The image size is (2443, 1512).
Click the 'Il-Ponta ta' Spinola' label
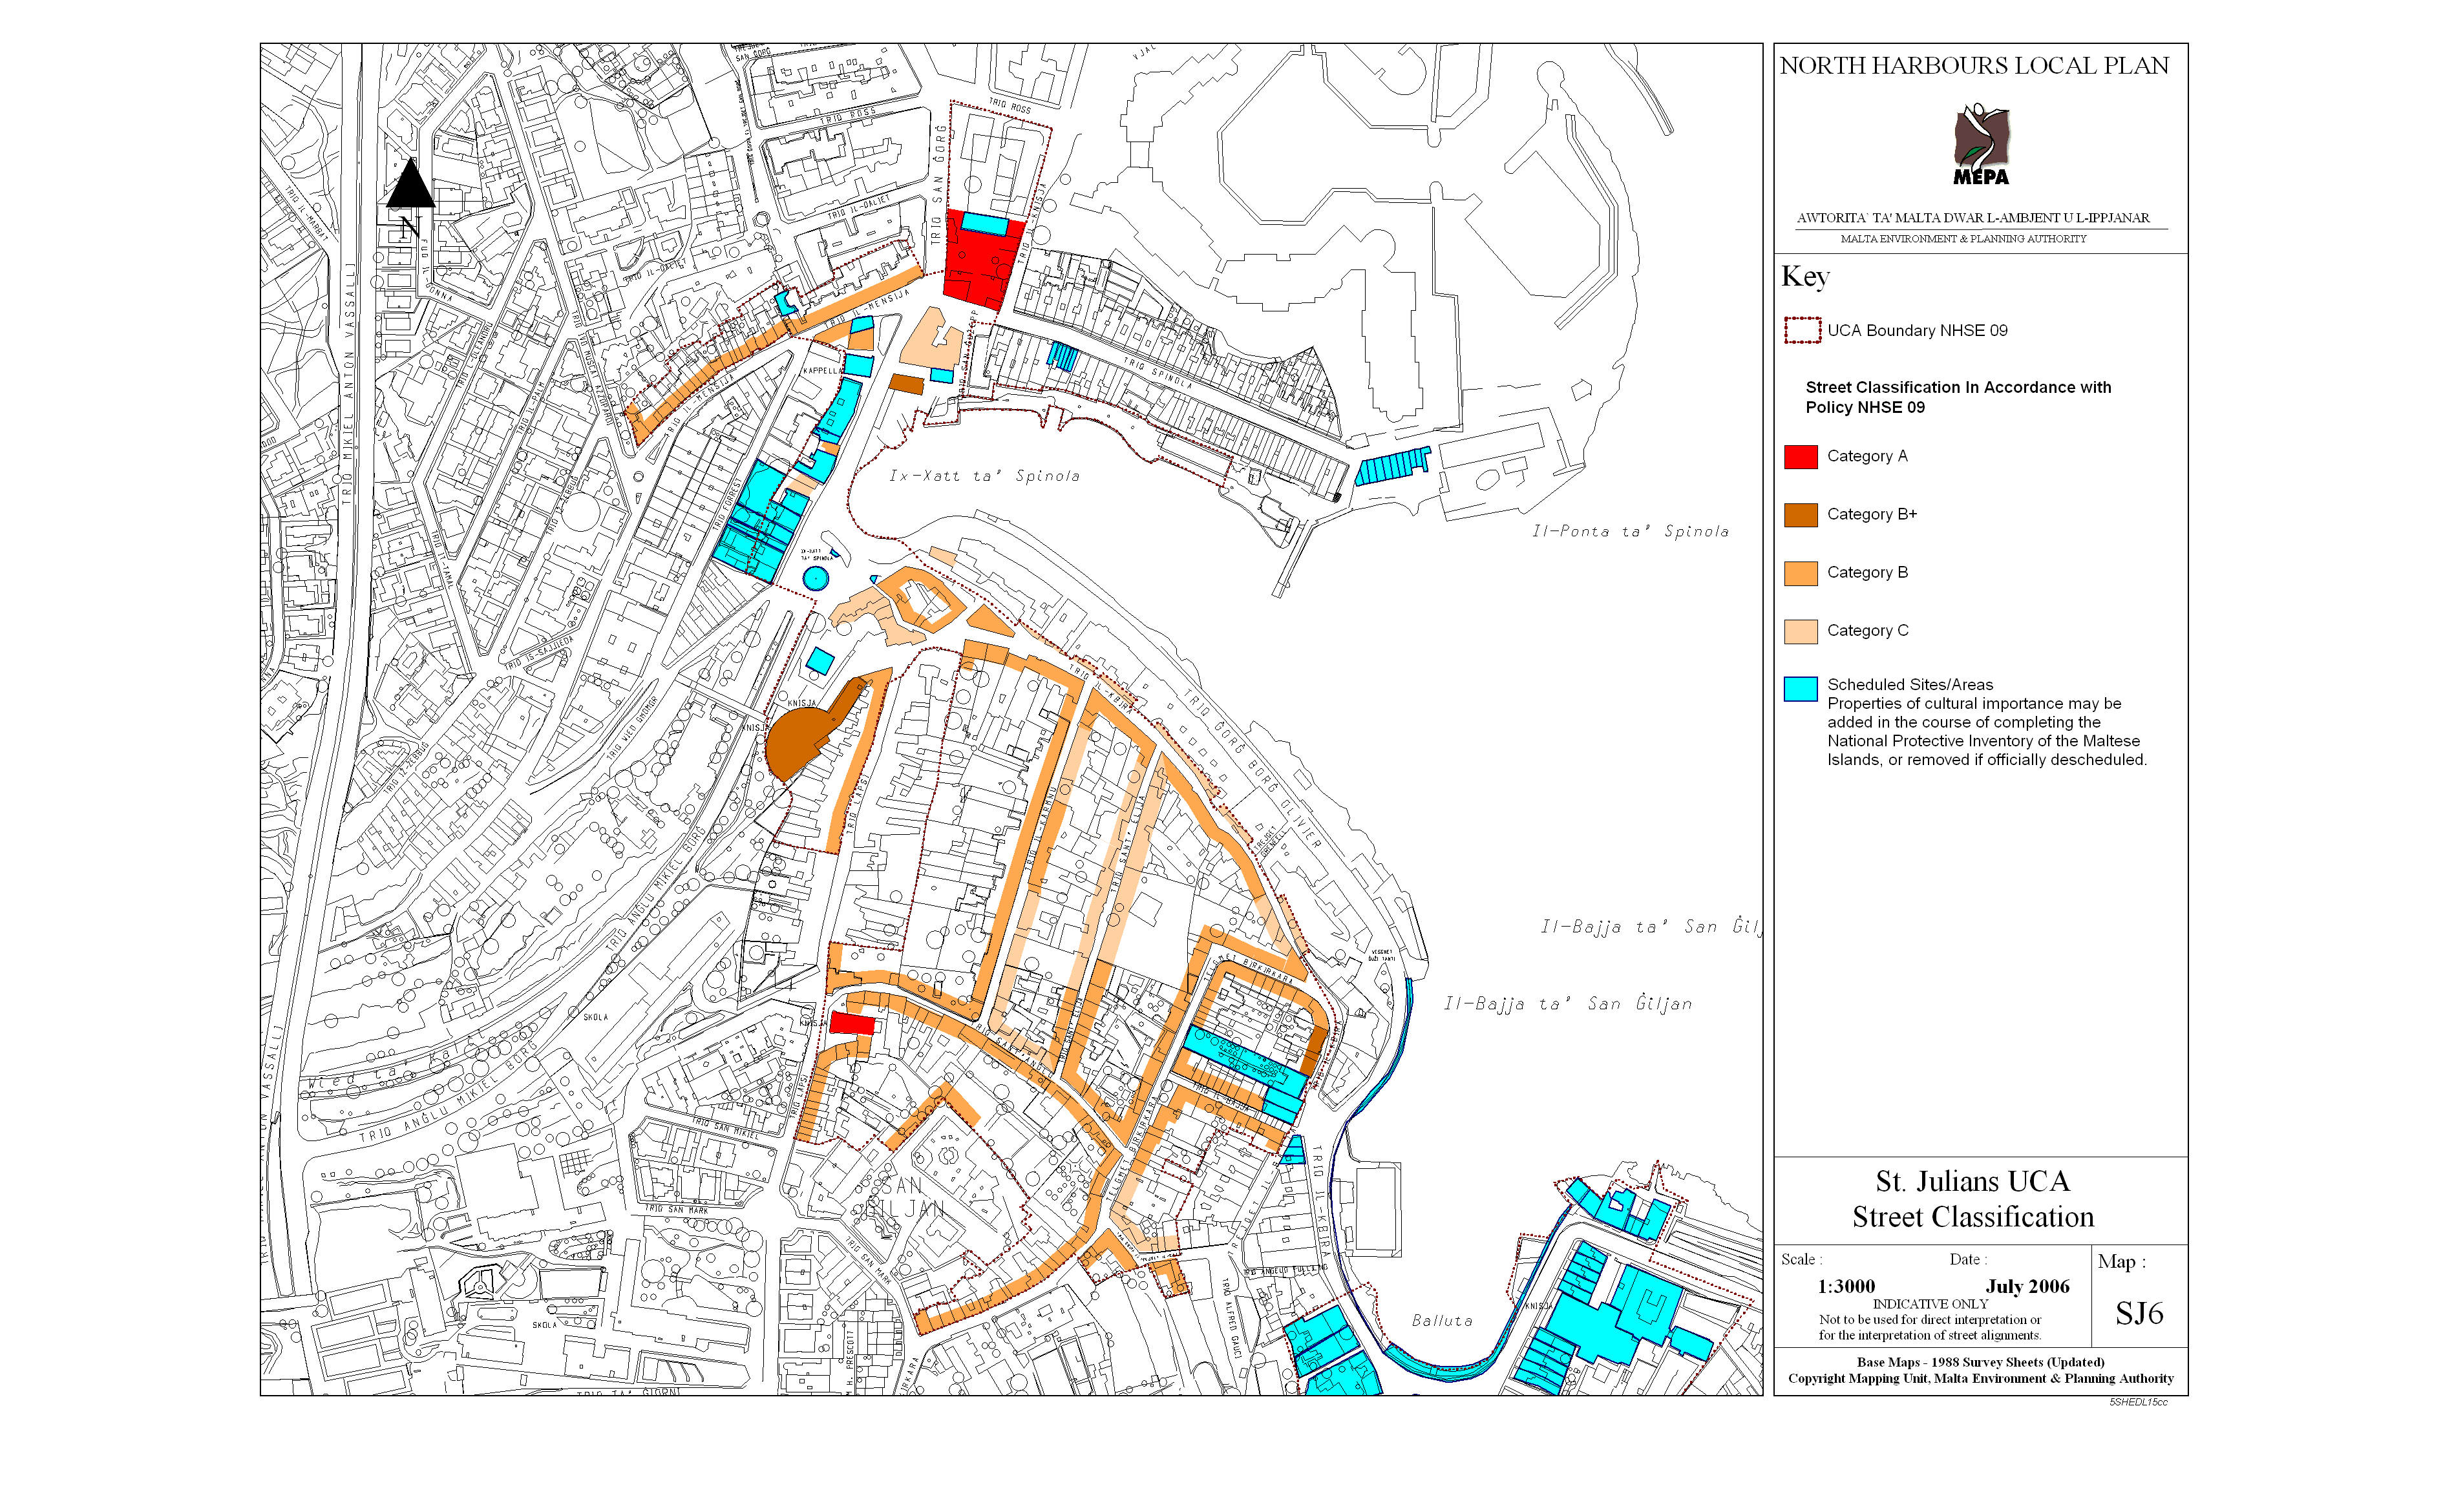(1630, 531)
